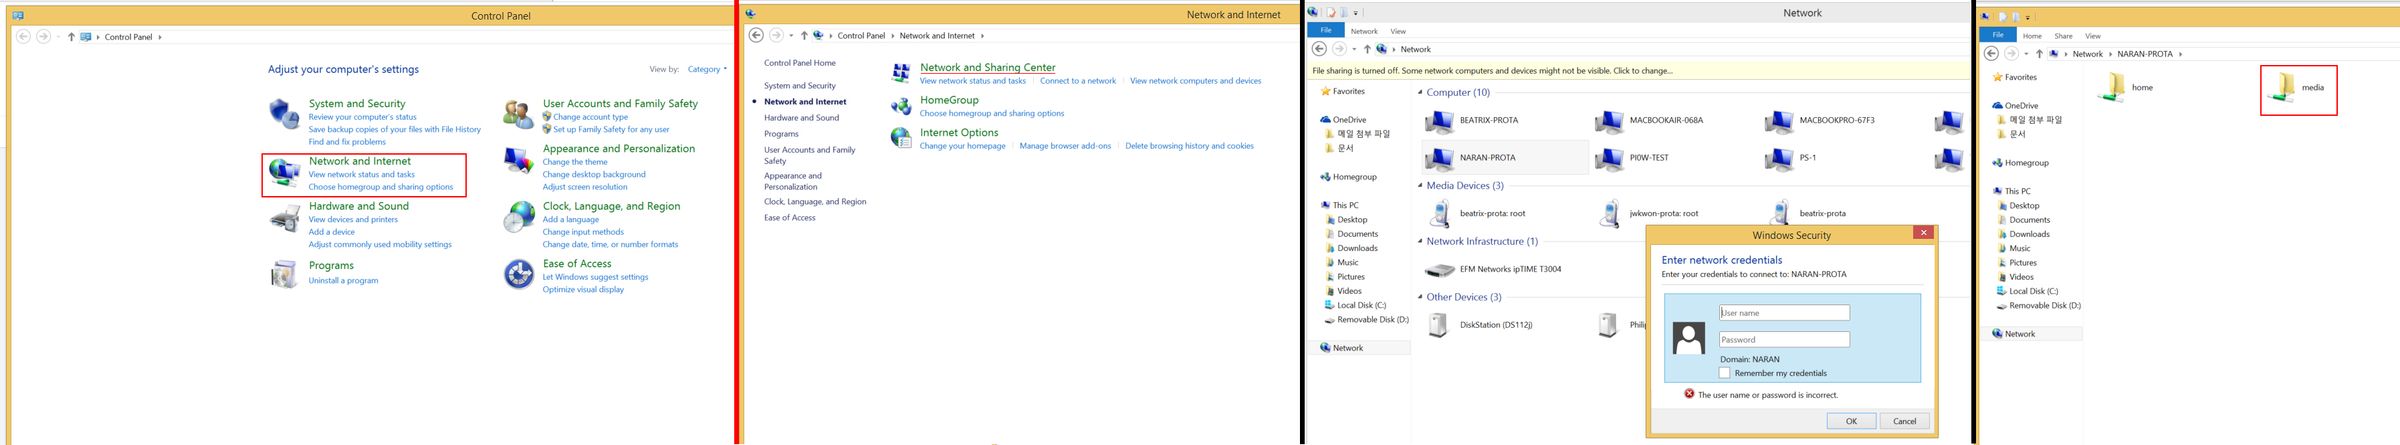The height and width of the screenshot is (445, 2400).
Task: Click the File sharing is turned off notification bar
Action: pyautogui.click(x=1638, y=71)
